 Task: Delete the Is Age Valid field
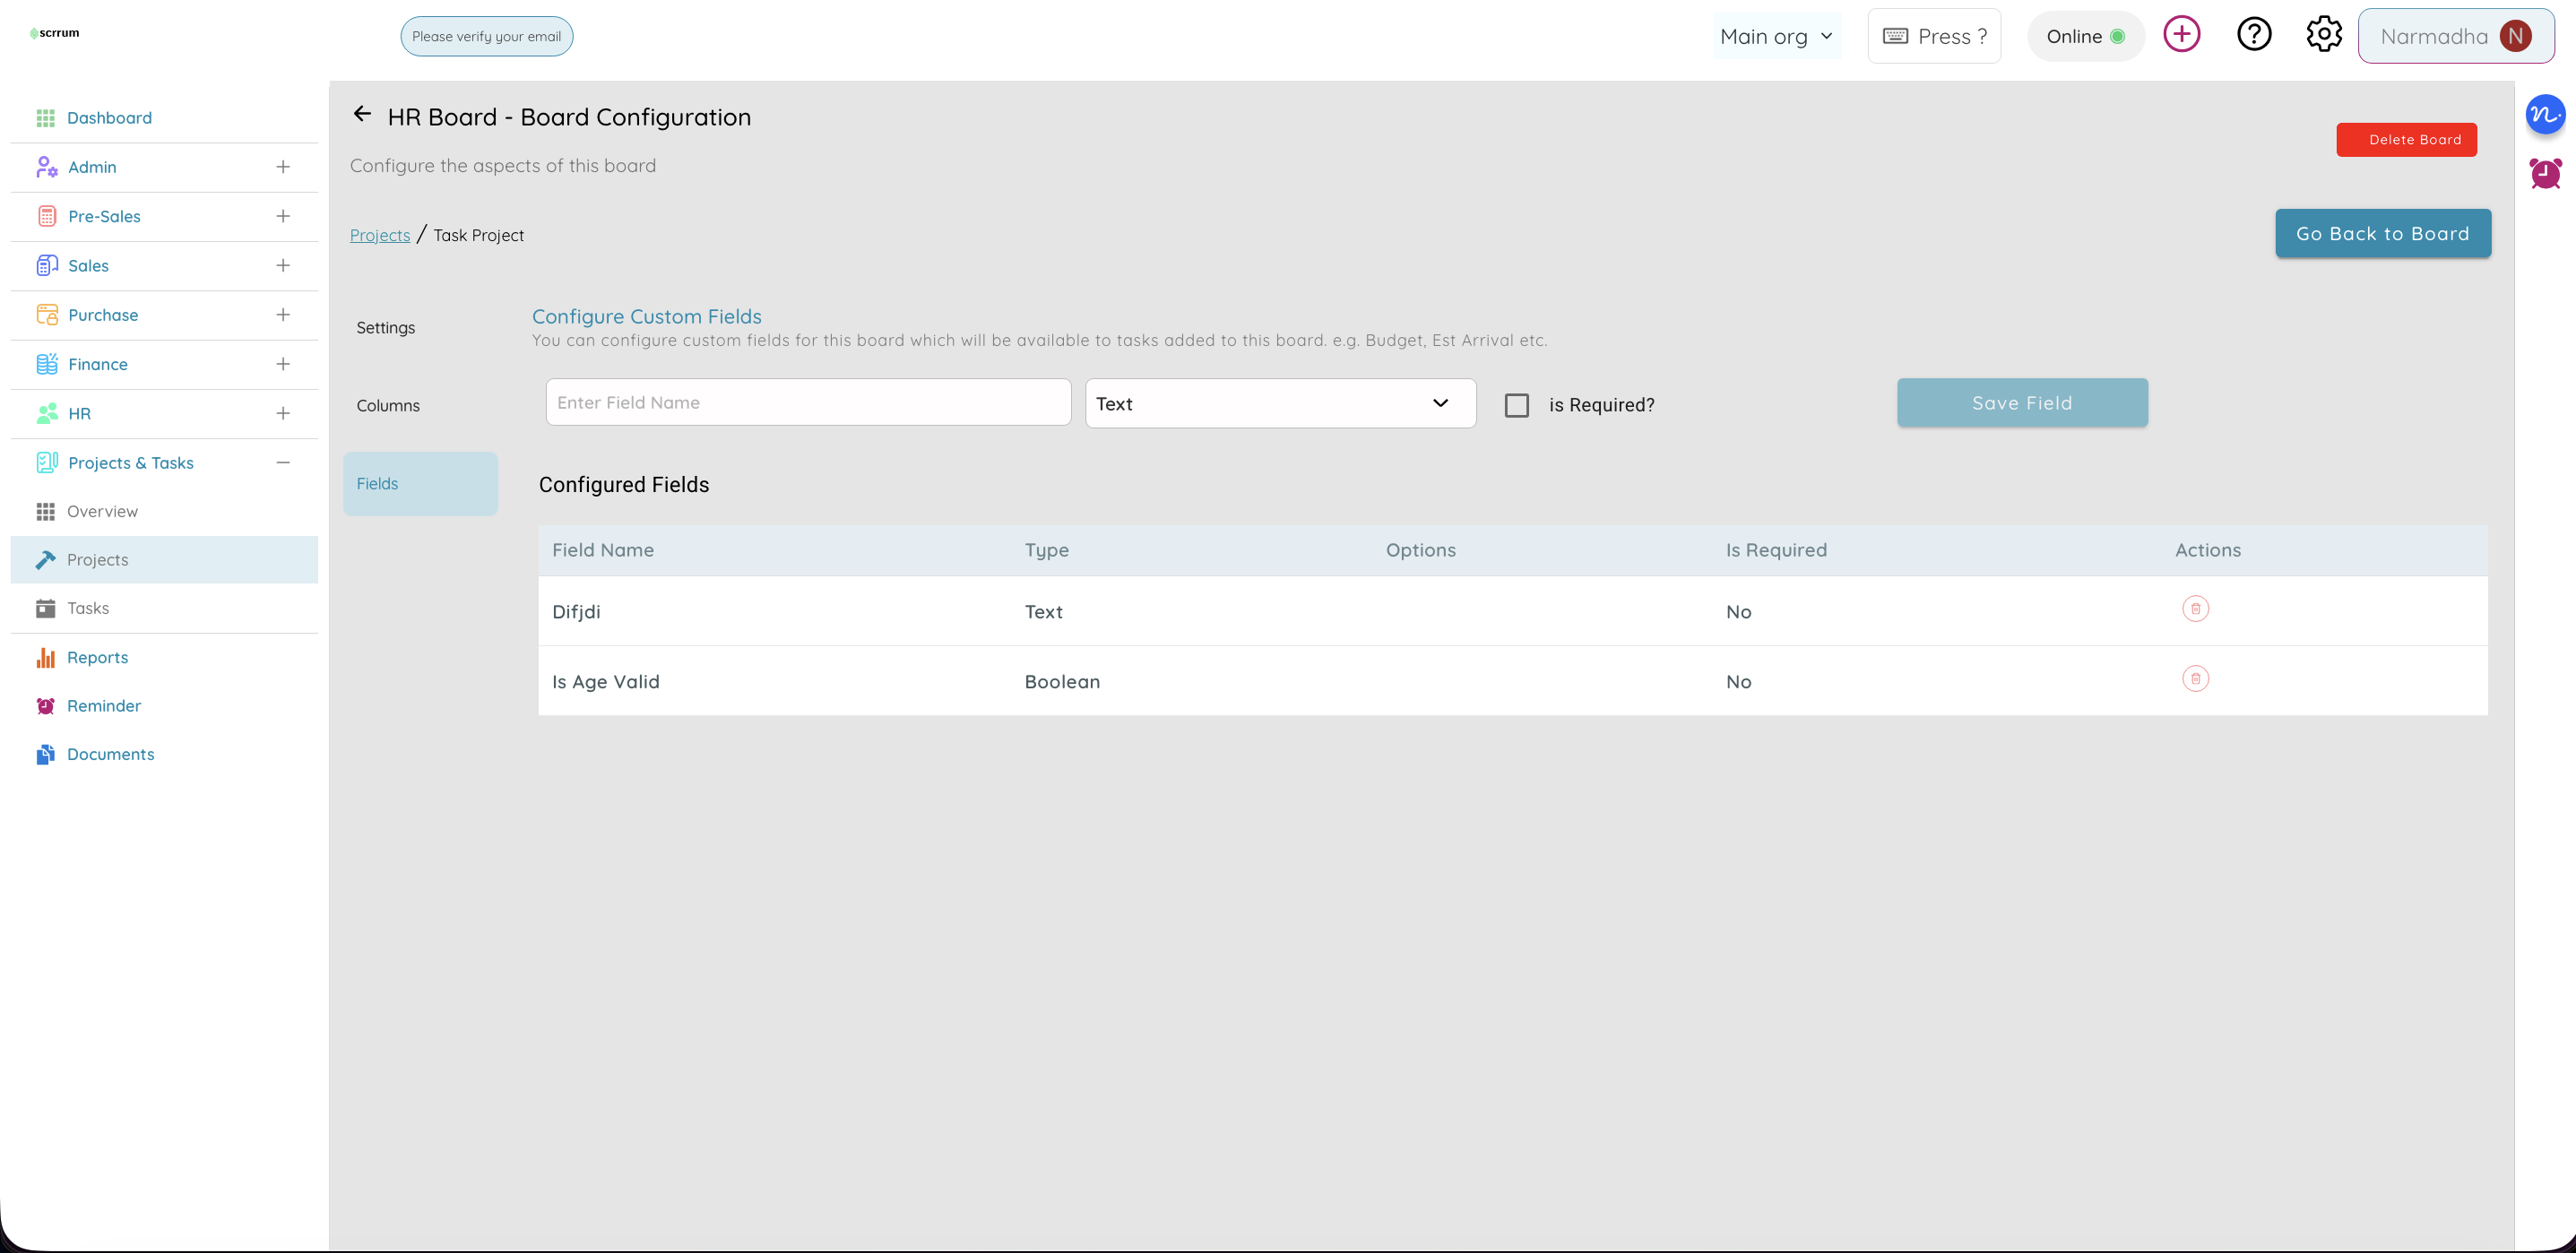[2196, 678]
